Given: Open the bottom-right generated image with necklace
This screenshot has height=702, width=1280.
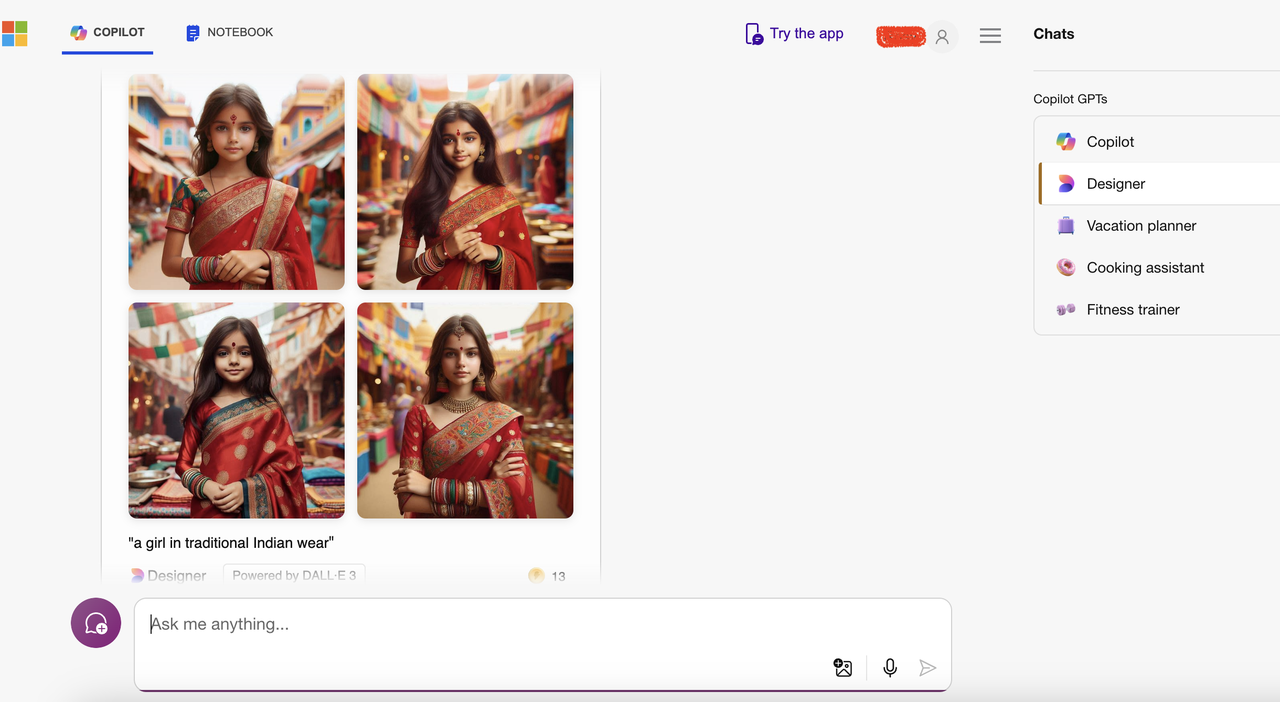Looking at the screenshot, I should click(465, 410).
